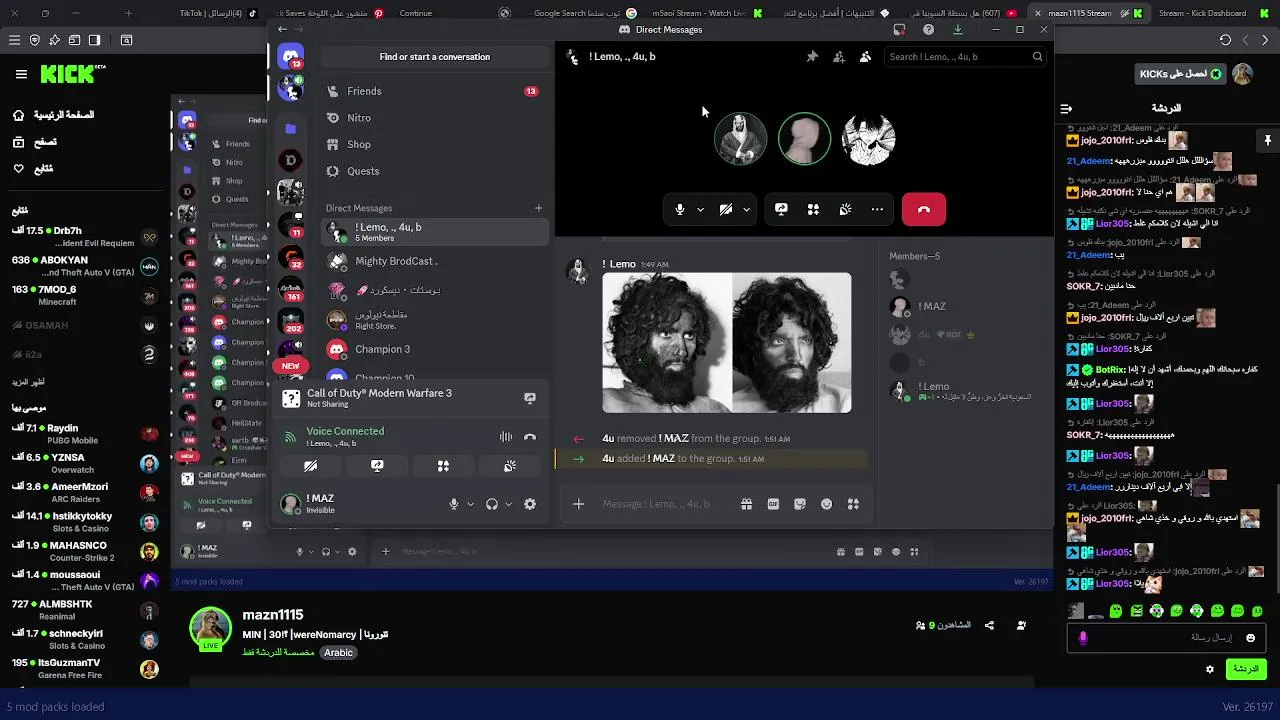The width and height of the screenshot is (1280, 720).
Task: Add friends to the group DM
Action: pyautogui.click(x=839, y=57)
